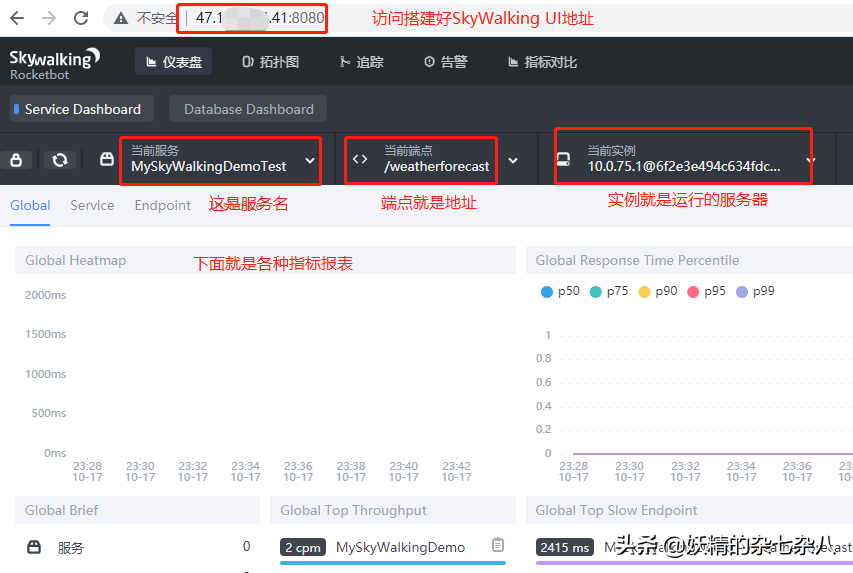Click the Global Response Time Percentile title
Image resolution: width=853 pixels, height=573 pixels.
click(637, 260)
